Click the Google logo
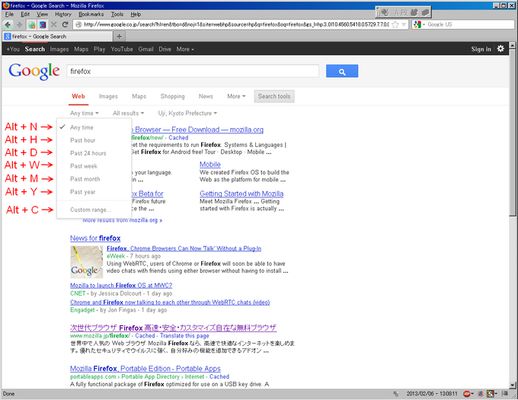Screen dimensions: 518x400 point(34,71)
